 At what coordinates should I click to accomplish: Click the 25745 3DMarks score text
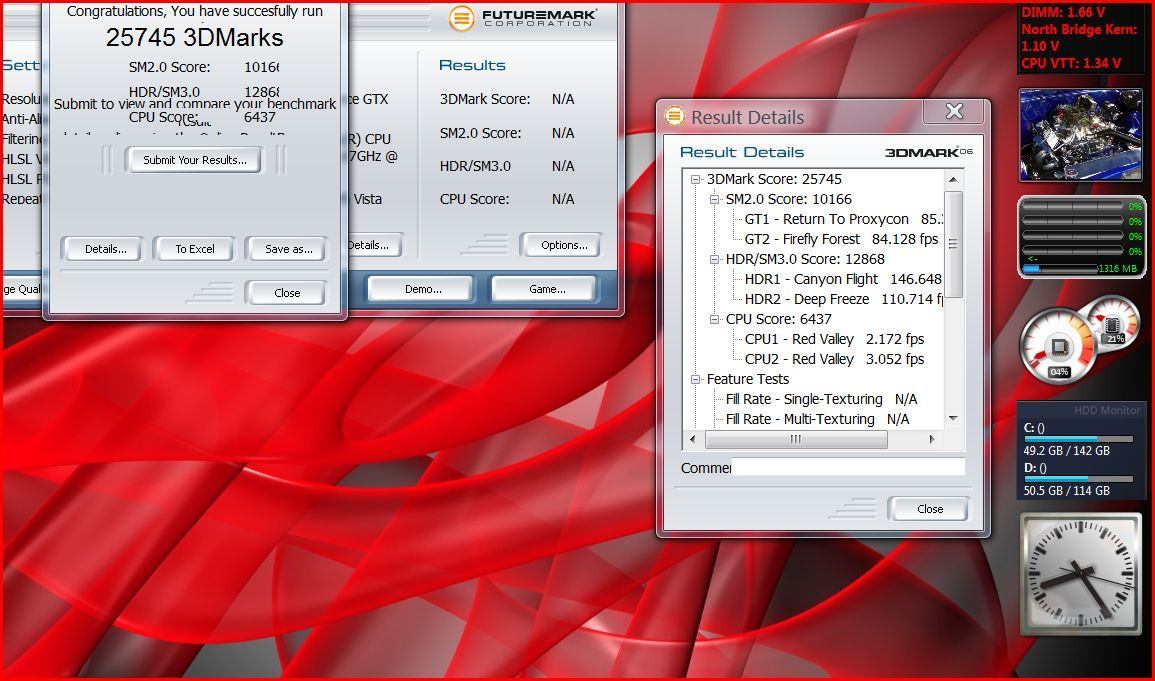[x=194, y=38]
